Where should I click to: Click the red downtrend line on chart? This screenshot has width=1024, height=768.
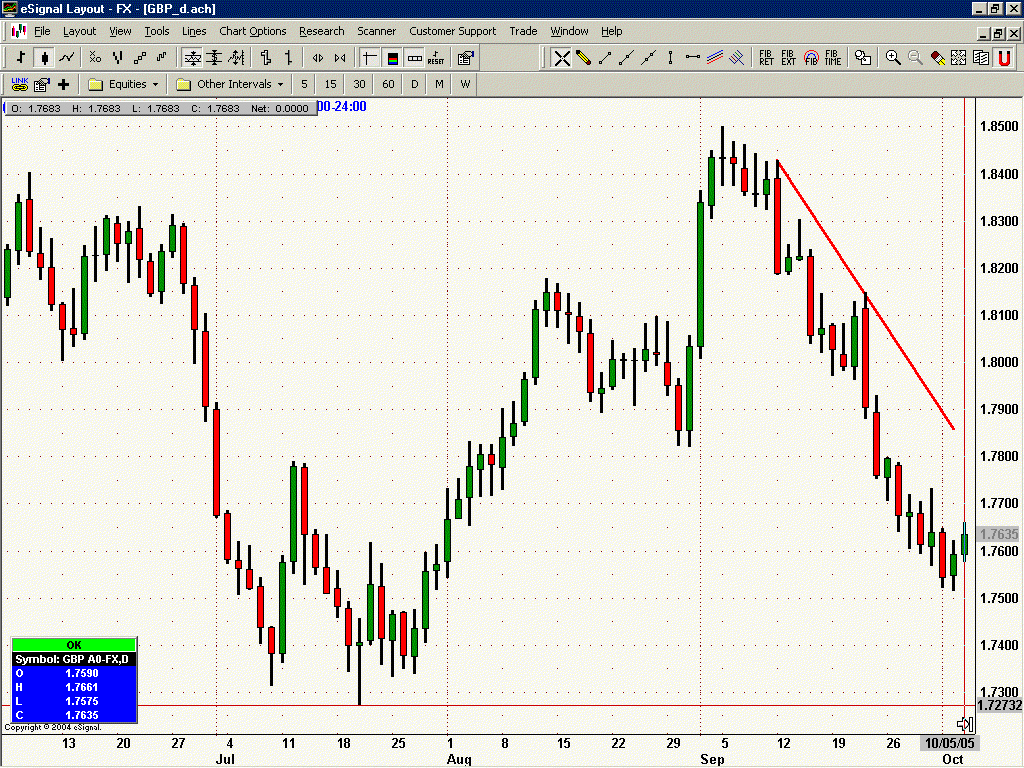(866, 295)
